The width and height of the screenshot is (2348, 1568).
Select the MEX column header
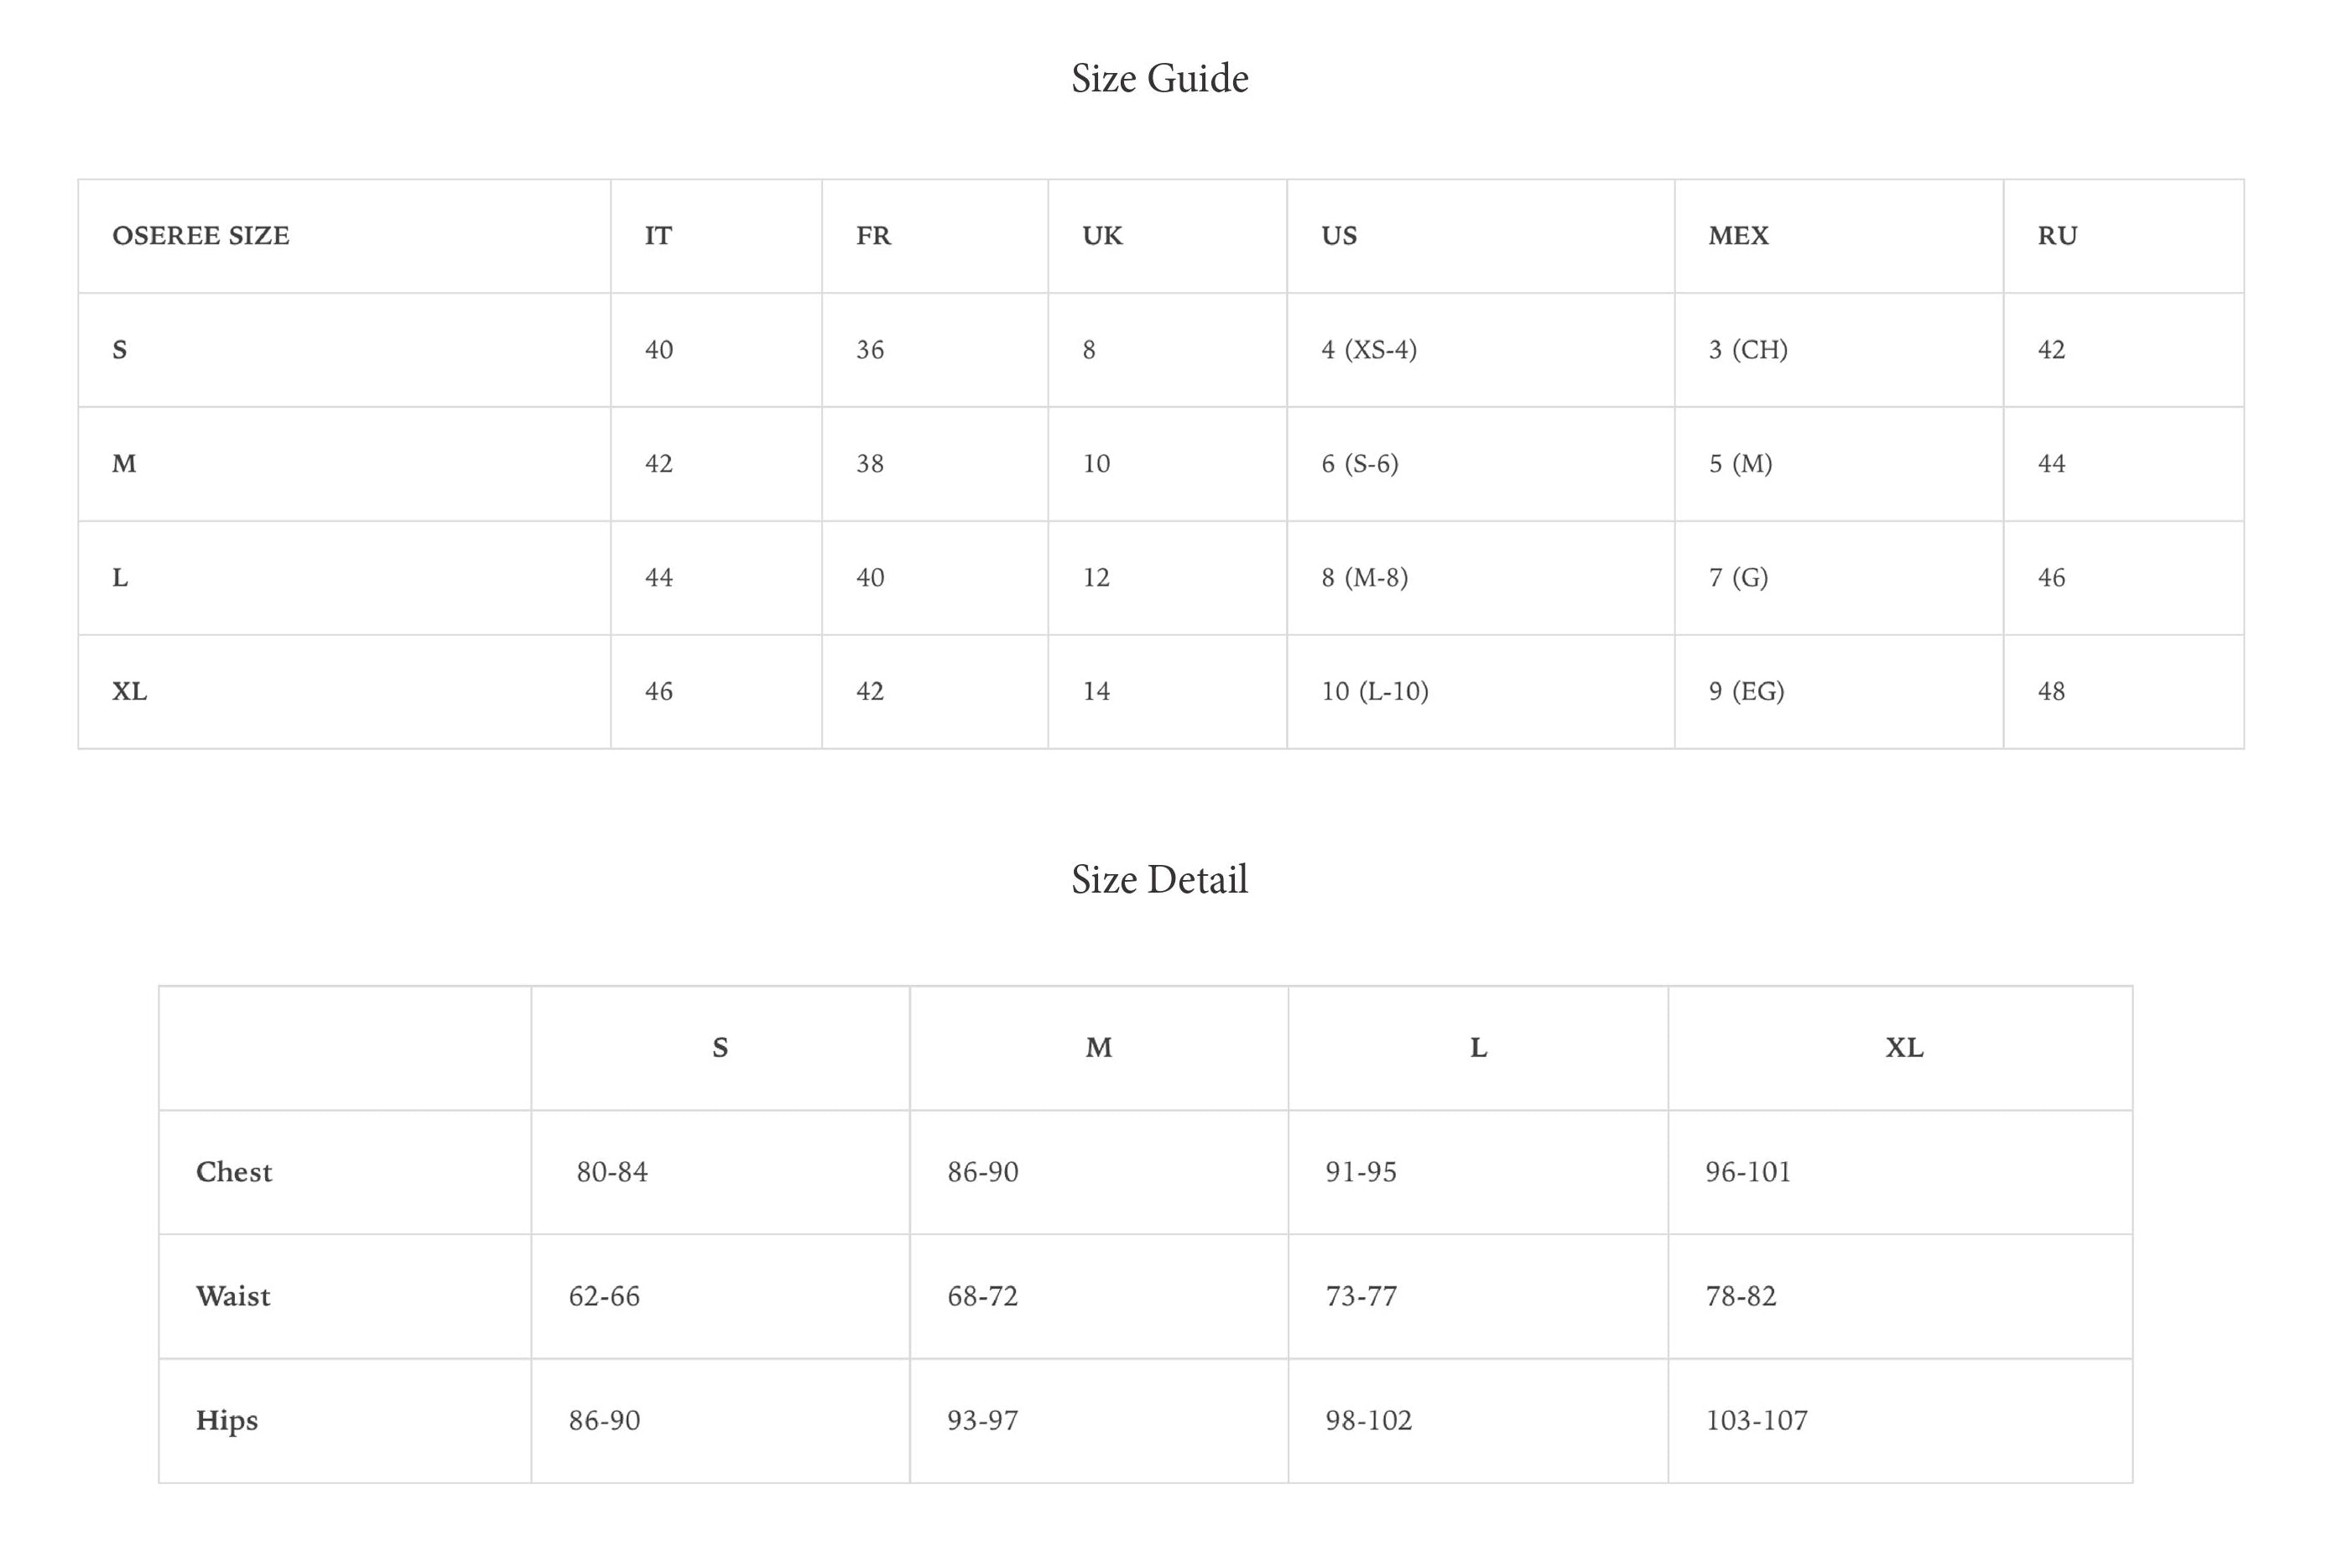pyautogui.click(x=1738, y=236)
